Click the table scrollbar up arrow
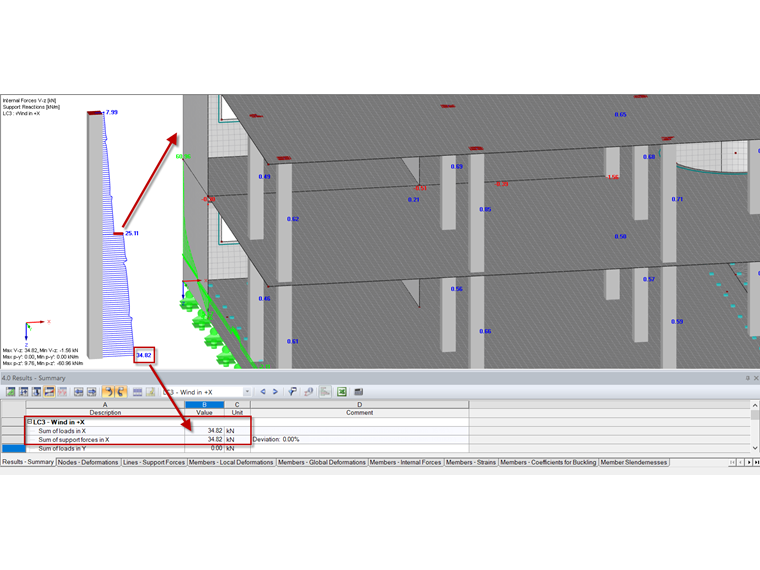760x570 pixels. coord(755,405)
